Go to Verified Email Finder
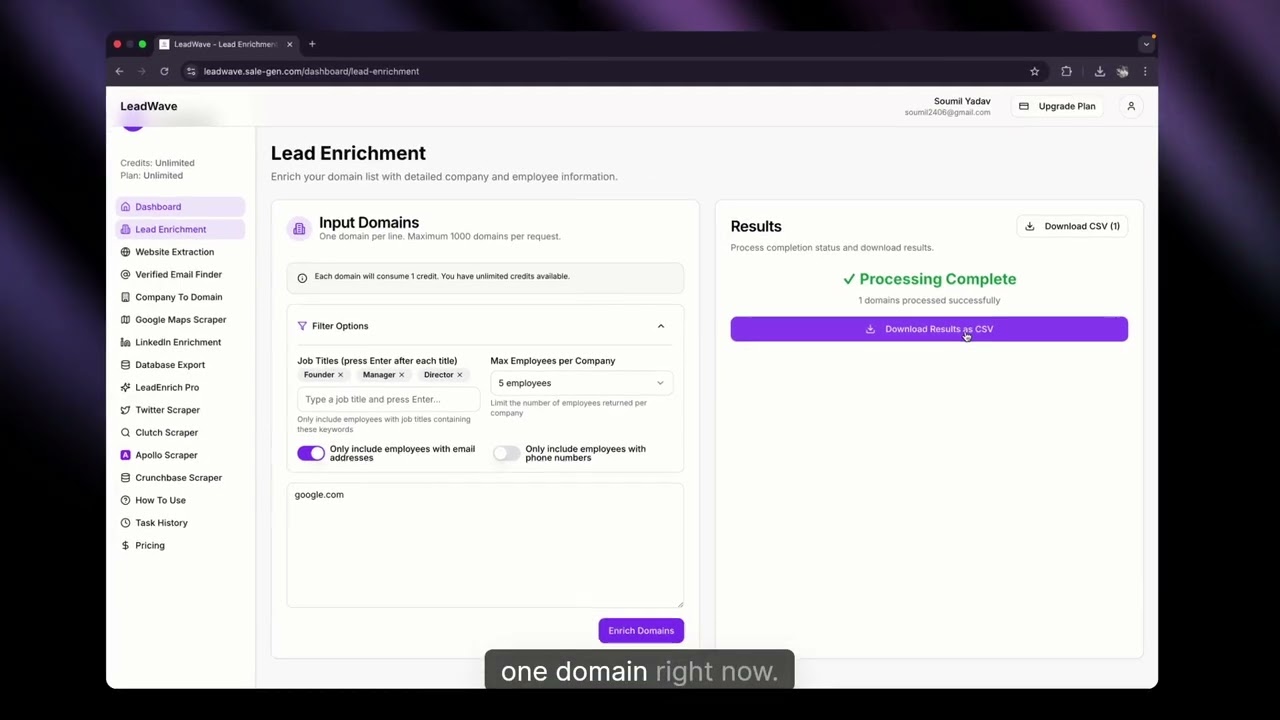The image size is (1280, 720). click(178, 274)
